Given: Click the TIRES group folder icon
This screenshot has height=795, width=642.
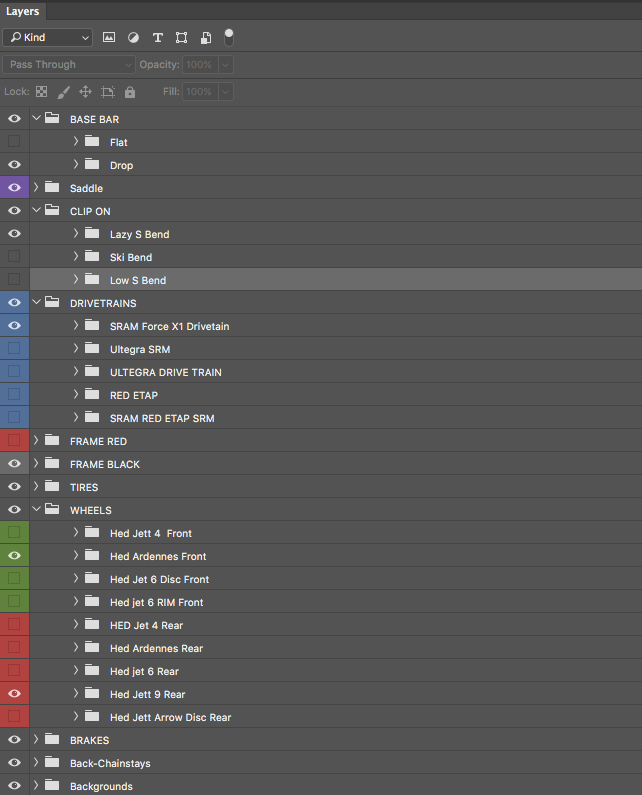Looking at the screenshot, I should (x=52, y=486).
